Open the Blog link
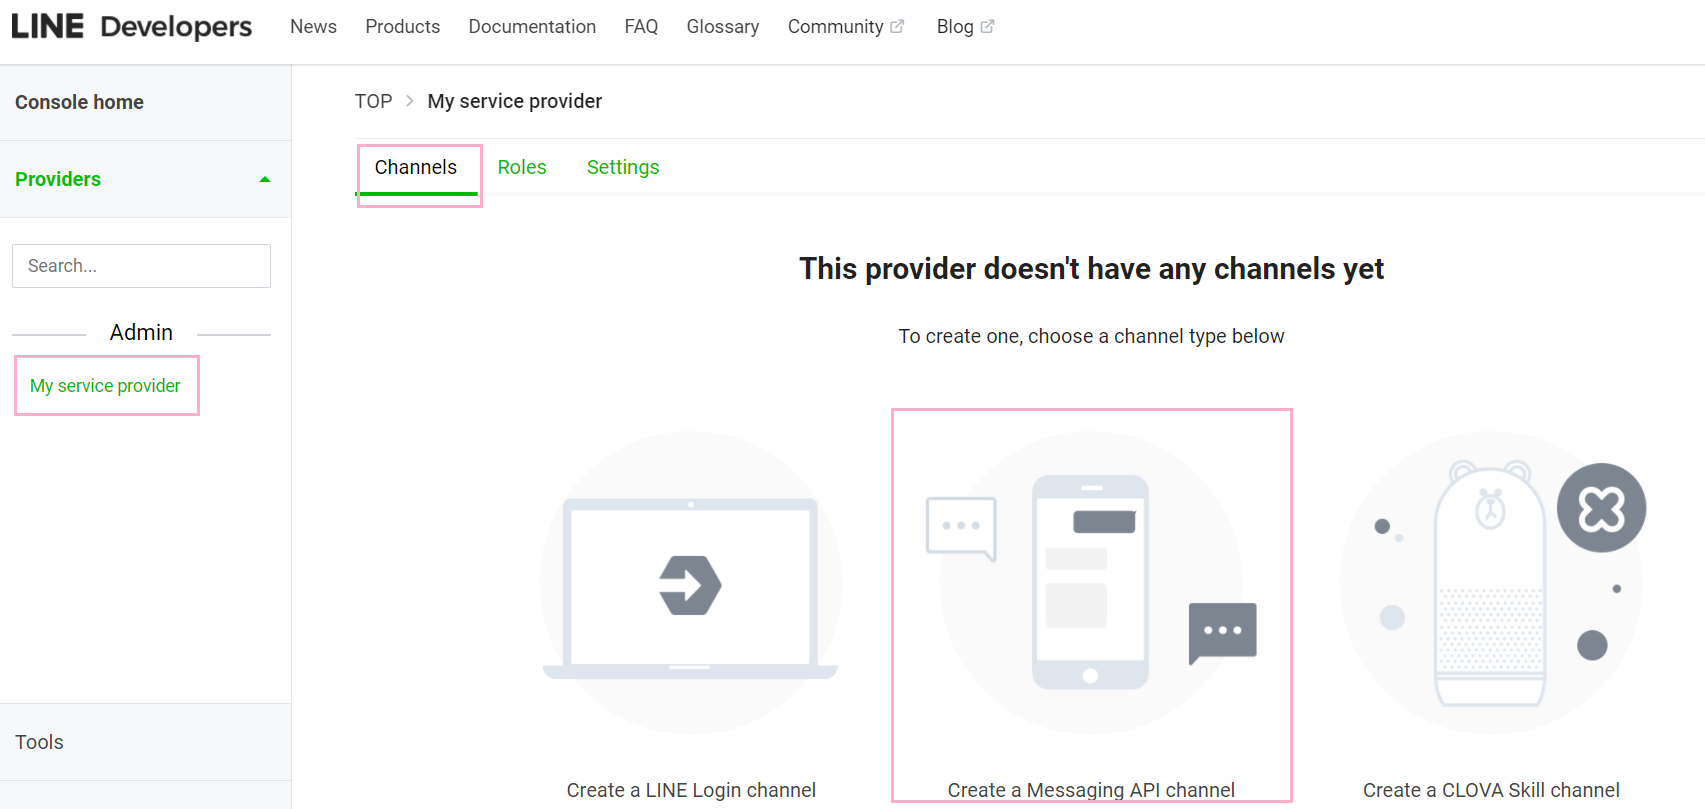The image size is (1705, 809). click(955, 27)
